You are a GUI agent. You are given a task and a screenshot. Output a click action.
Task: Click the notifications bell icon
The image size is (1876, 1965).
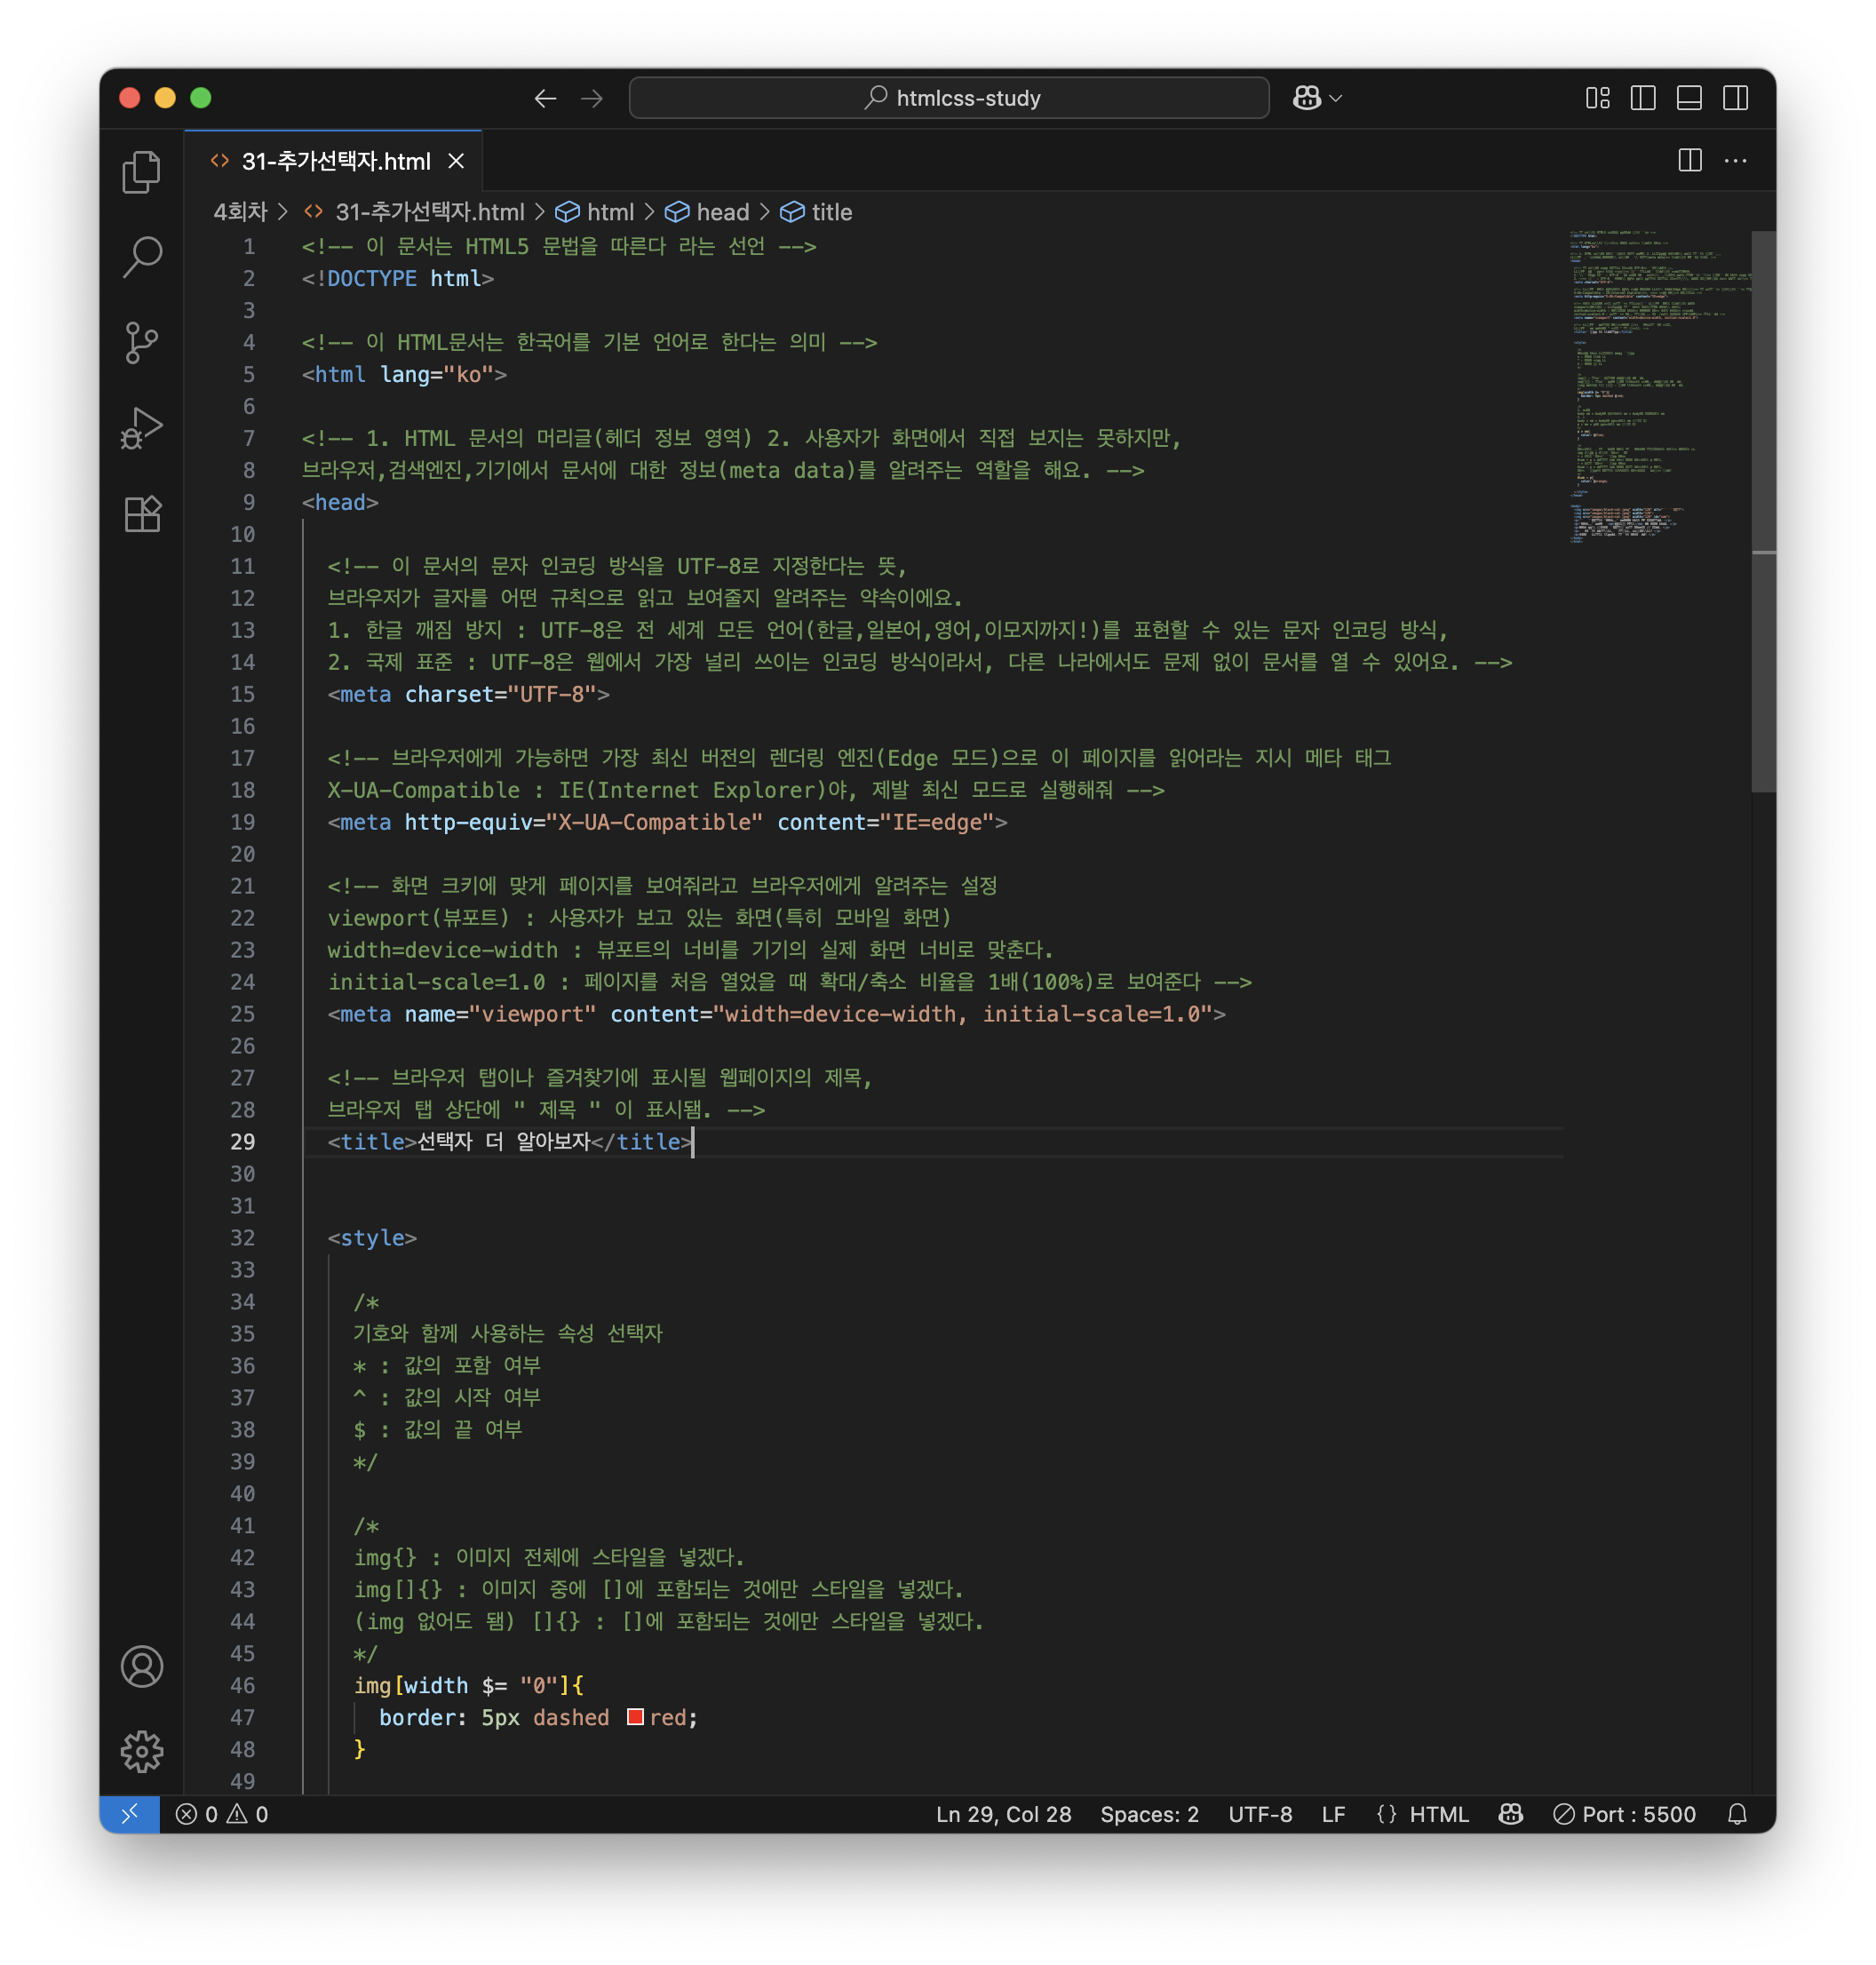point(1737,1814)
